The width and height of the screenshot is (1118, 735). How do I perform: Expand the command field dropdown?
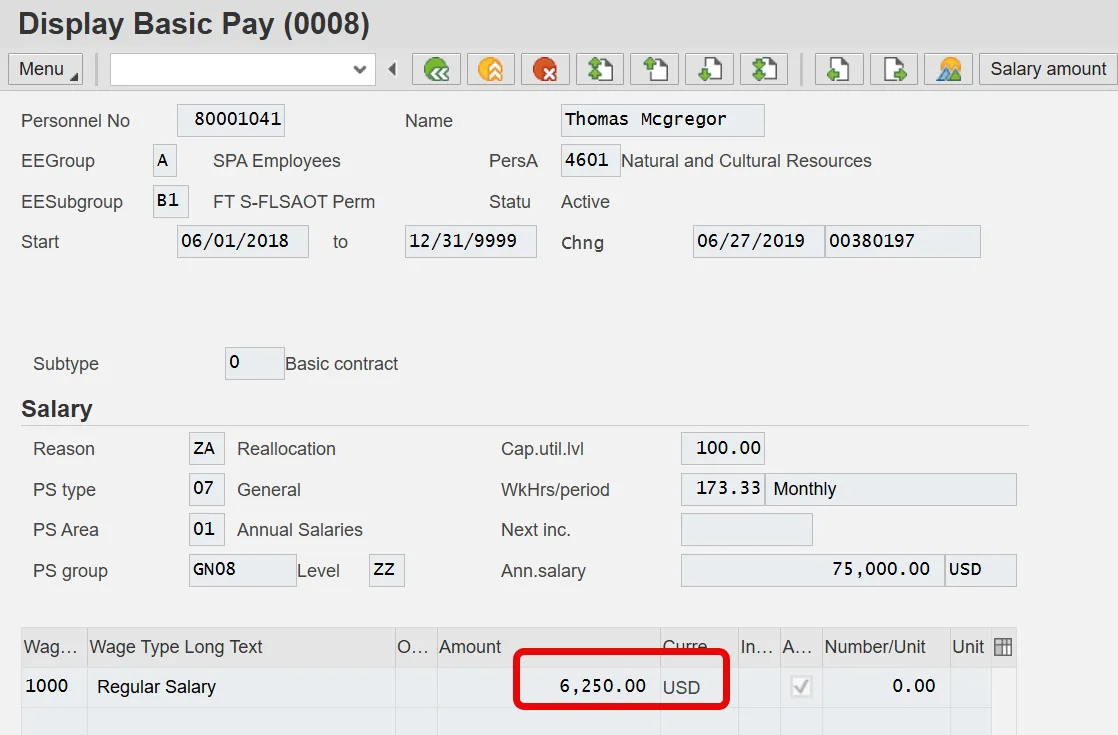pos(360,69)
